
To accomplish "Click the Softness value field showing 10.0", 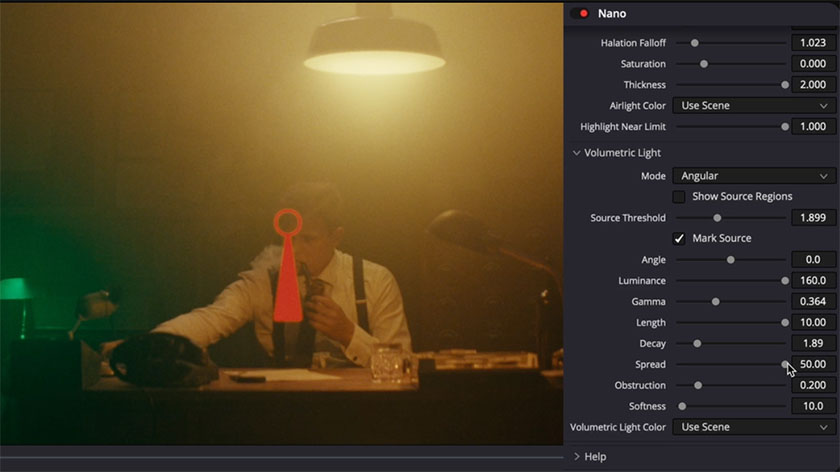I will pyautogui.click(x=813, y=406).
